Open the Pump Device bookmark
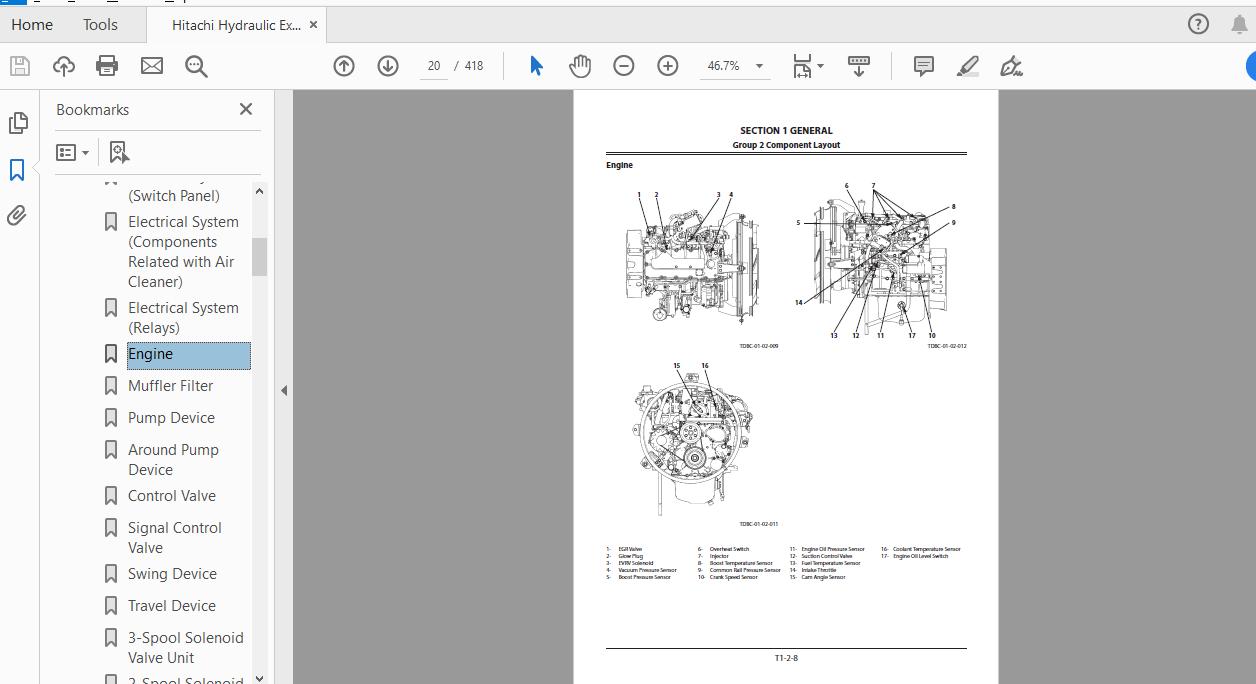The image size is (1256, 684). pyautogui.click(x=172, y=418)
